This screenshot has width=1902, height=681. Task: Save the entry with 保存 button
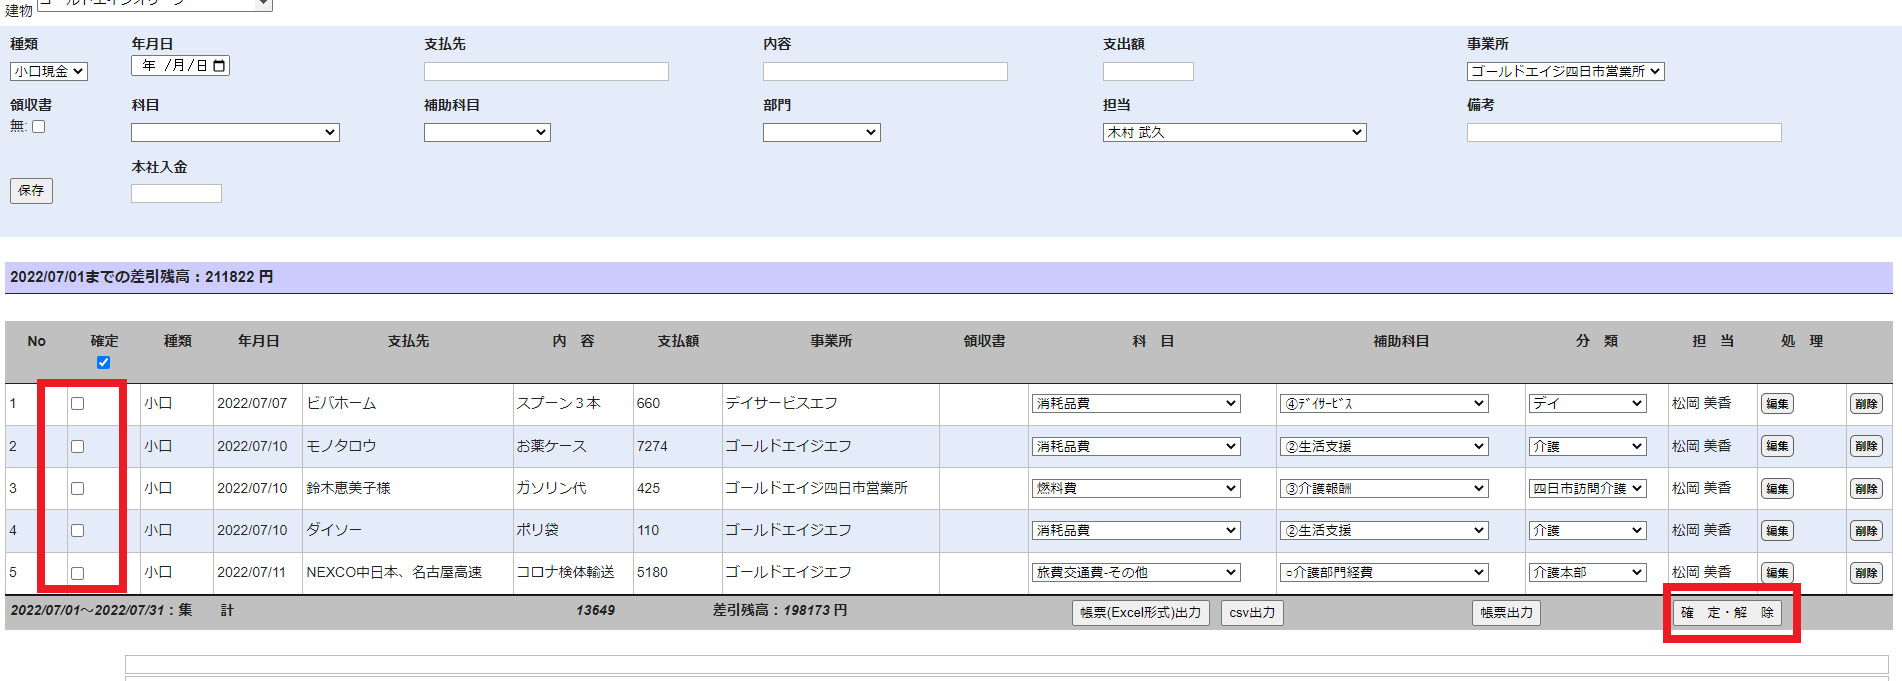pos(31,190)
